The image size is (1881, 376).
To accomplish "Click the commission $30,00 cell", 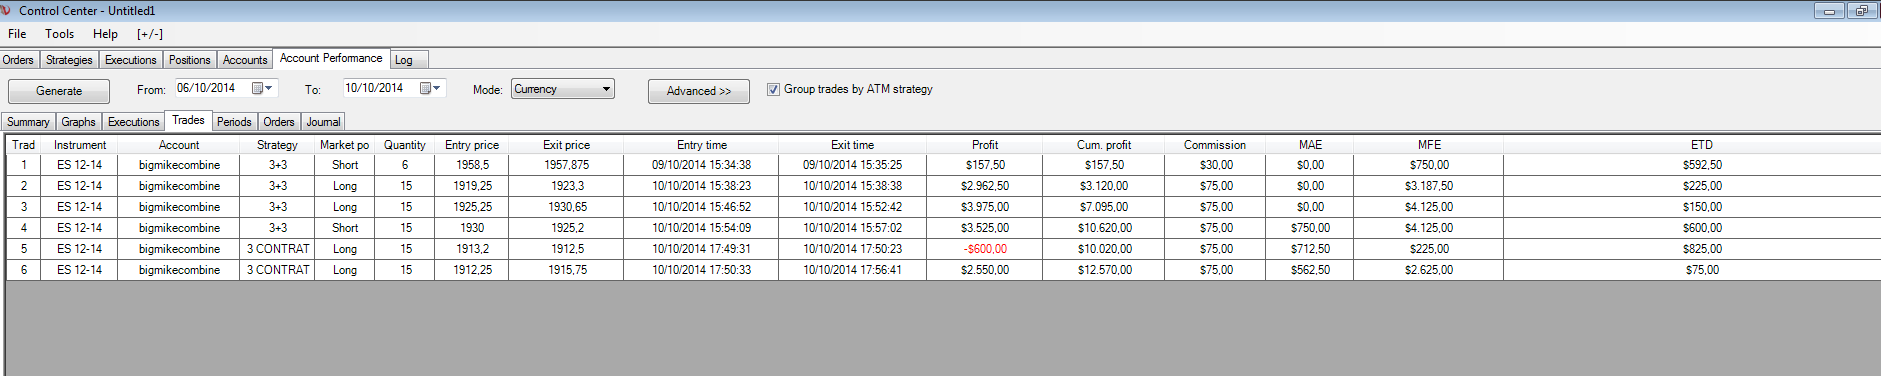I will pos(1216,165).
